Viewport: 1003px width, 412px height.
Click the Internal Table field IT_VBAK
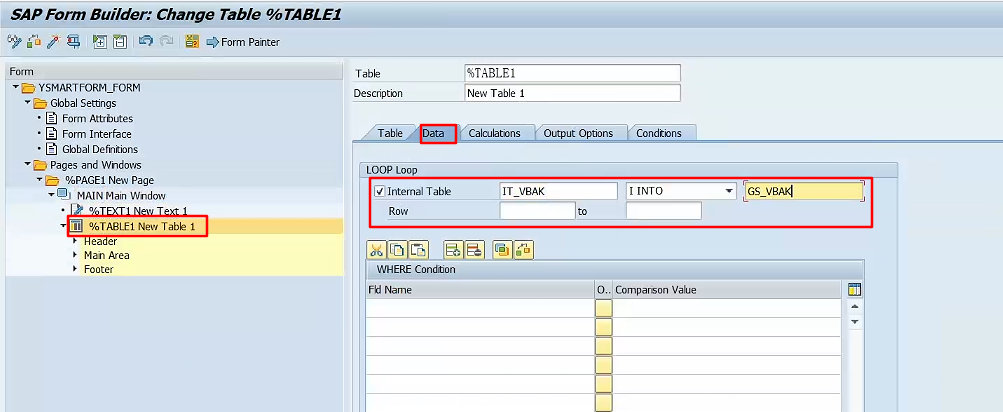(558, 191)
